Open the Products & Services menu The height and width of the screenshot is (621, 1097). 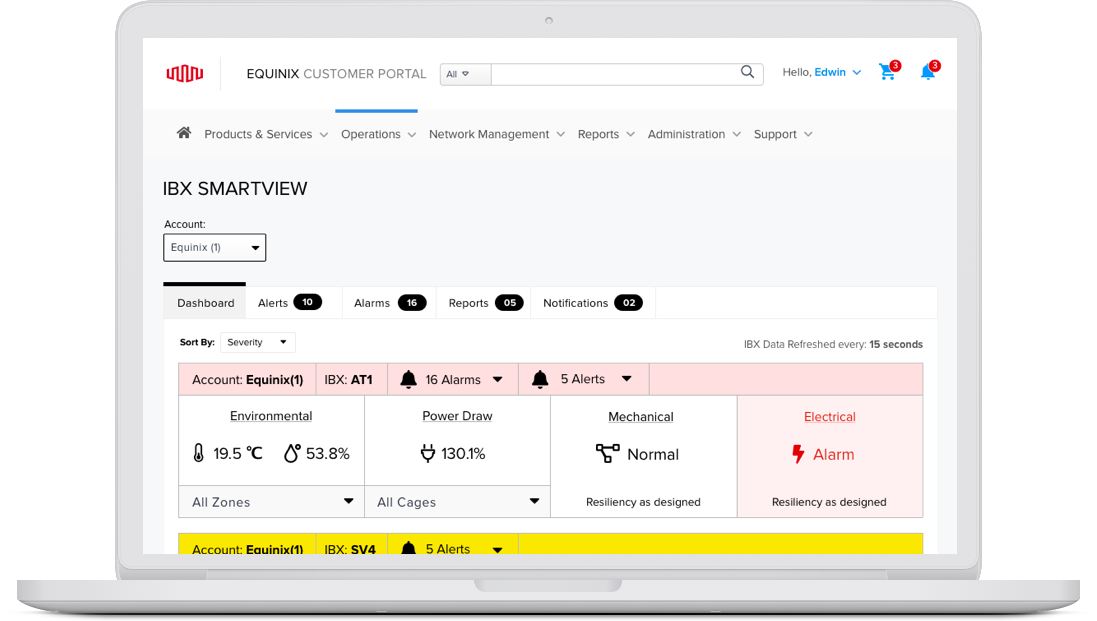pyautogui.click(x=266, y=134)
